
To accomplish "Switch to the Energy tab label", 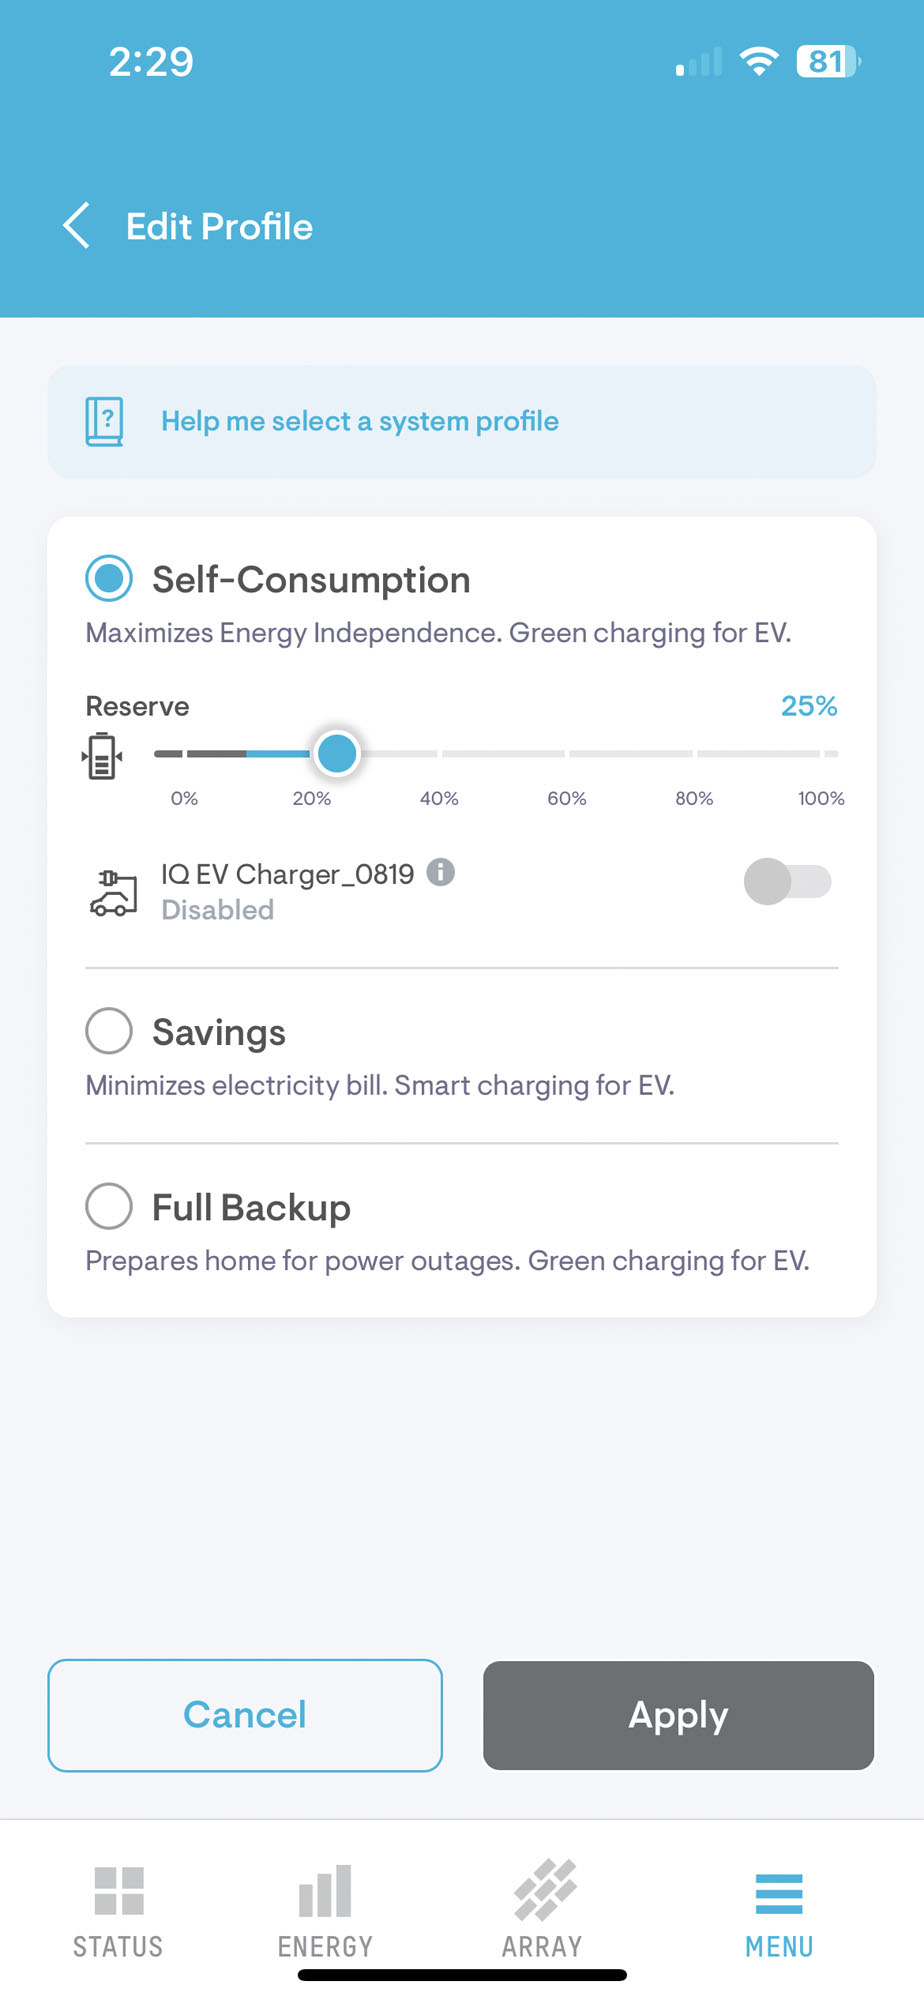I will pyautogui.click(x=325, y=1946).
